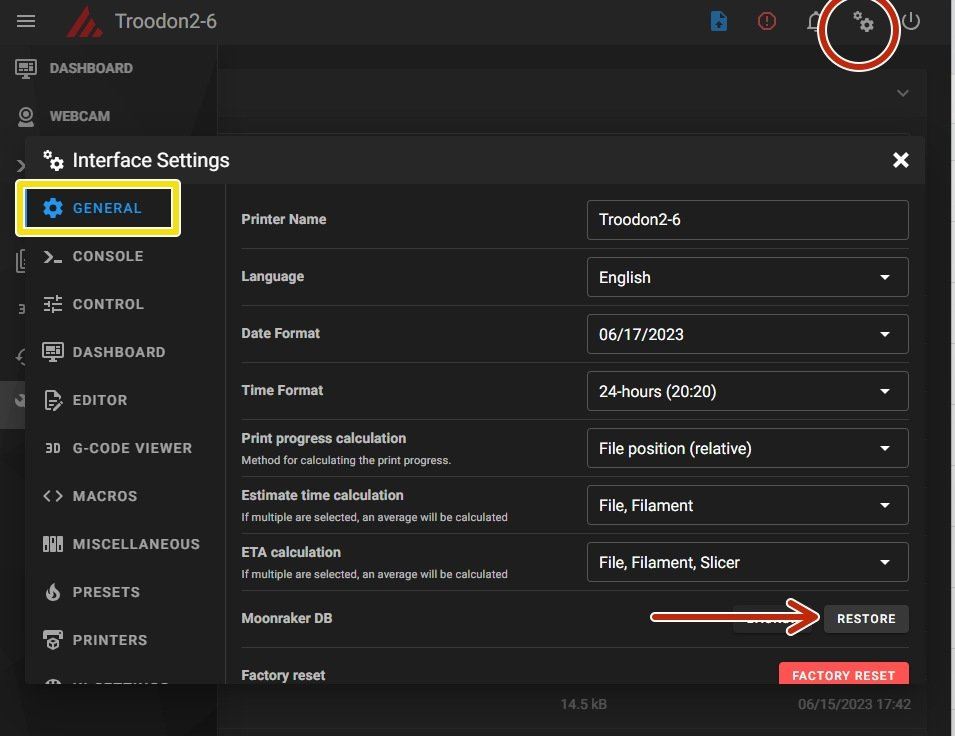Switch to the Control settings tab

(125, 304)
